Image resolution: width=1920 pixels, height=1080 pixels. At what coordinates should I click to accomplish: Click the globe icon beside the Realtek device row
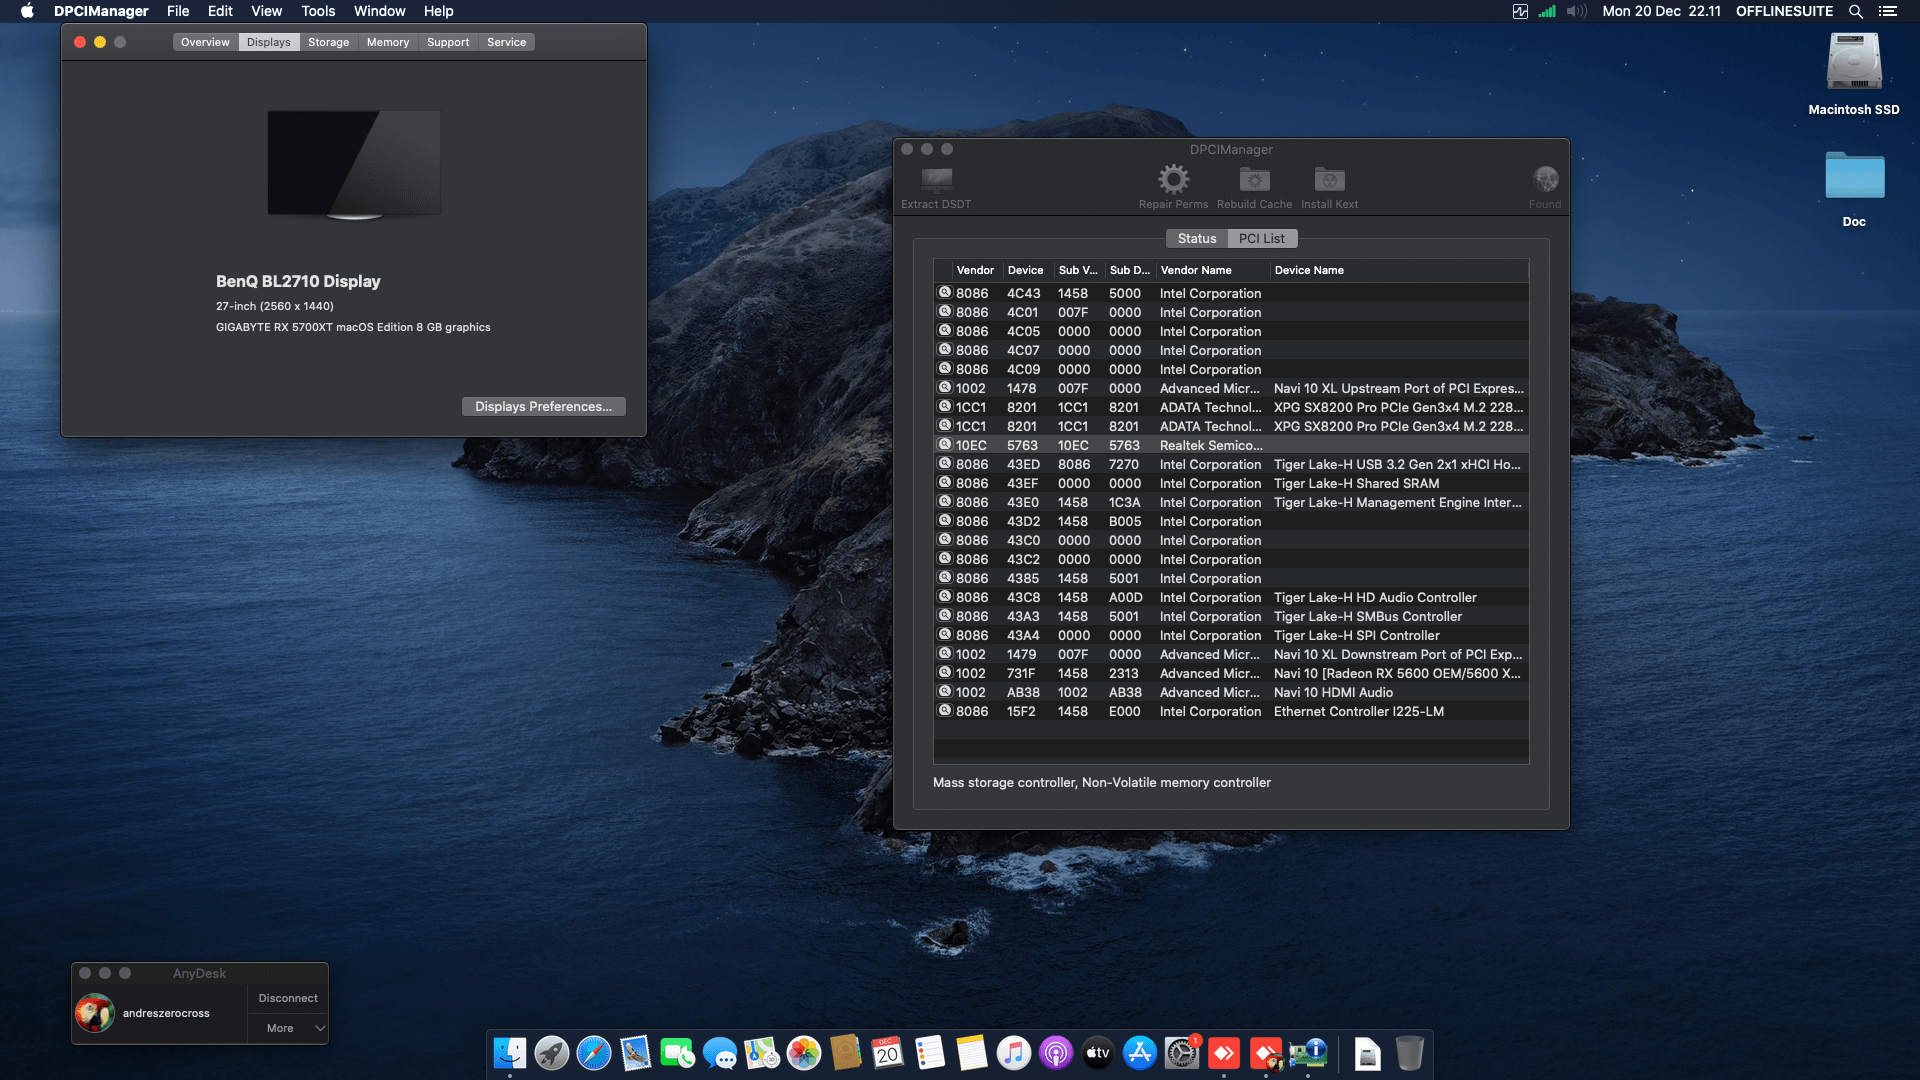944,444
